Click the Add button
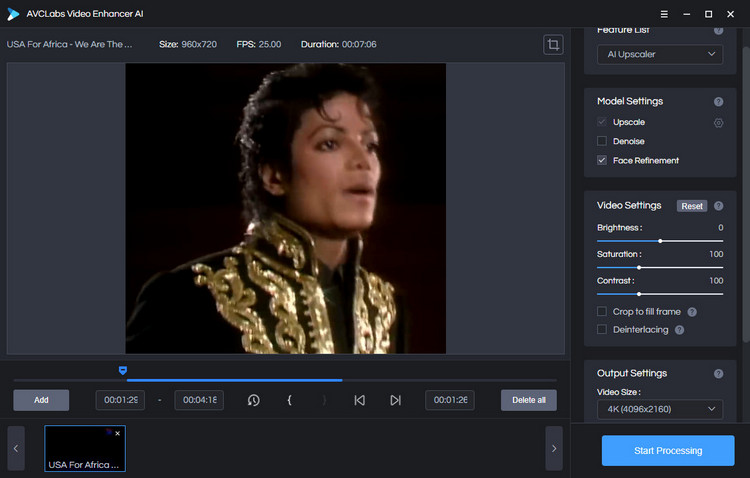Viewport: 750px width, 478px height. pos(41,400)
